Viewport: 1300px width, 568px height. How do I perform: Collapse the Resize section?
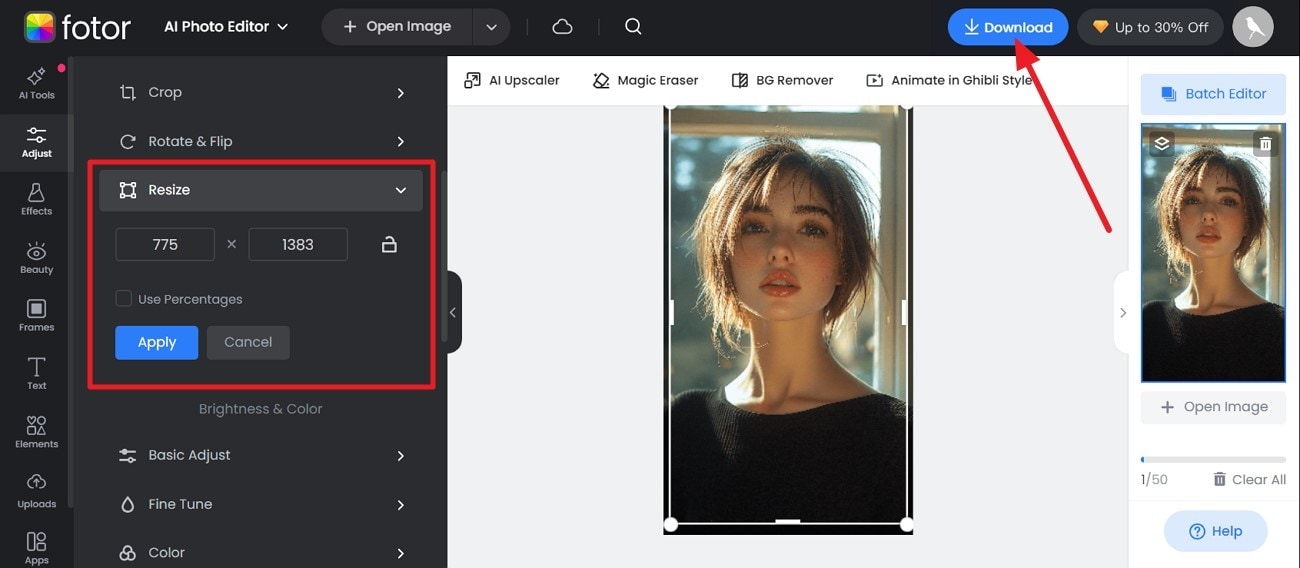click(x=261, y=190)
